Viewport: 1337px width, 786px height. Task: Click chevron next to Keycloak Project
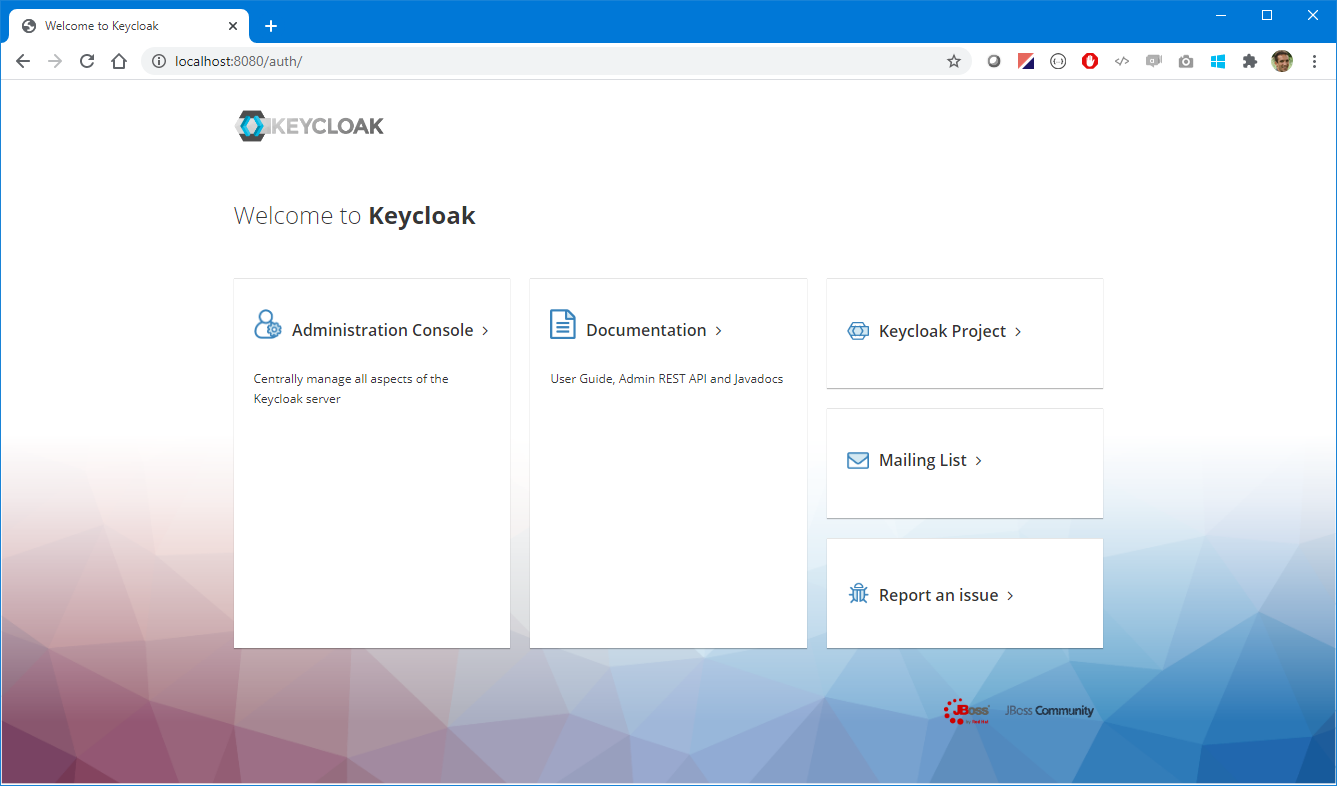click(1018, 332)
